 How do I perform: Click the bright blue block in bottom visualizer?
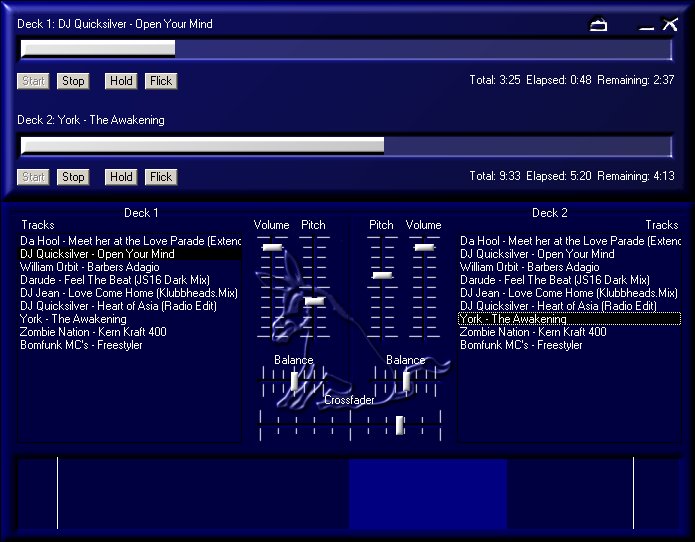point(428,494)
